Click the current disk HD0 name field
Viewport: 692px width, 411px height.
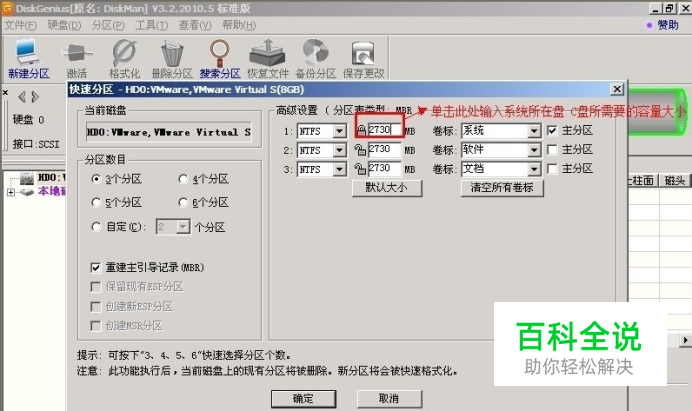coord(169,132)
